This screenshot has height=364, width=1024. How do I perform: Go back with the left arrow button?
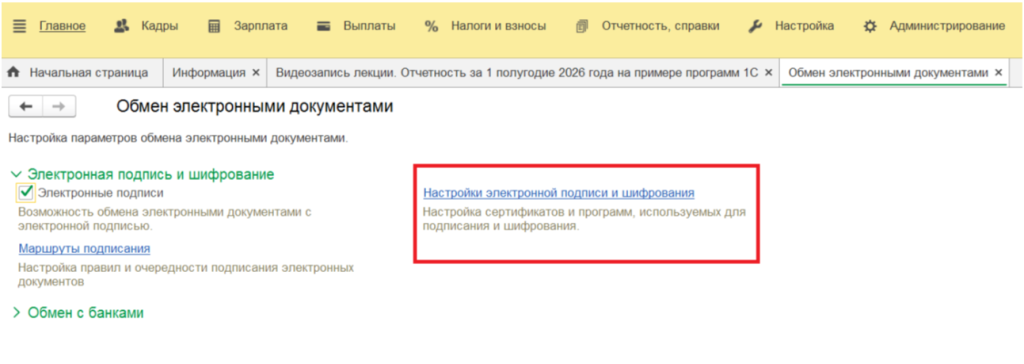point(25,107)
